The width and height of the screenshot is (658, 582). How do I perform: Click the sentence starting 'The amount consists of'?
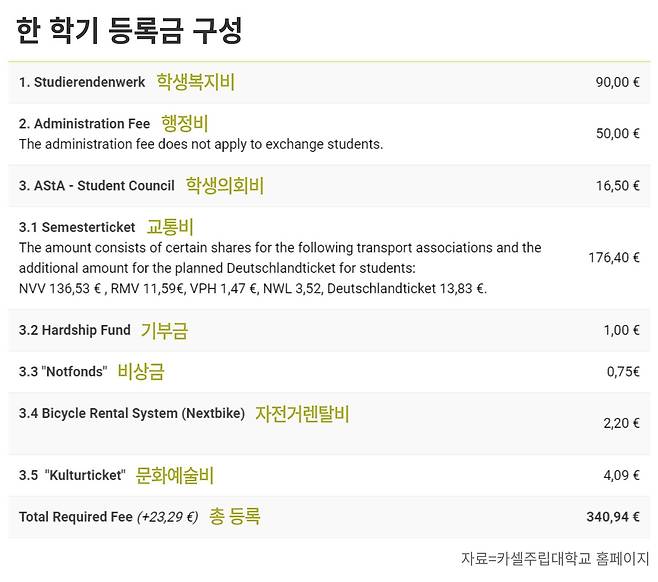(280, 248)
